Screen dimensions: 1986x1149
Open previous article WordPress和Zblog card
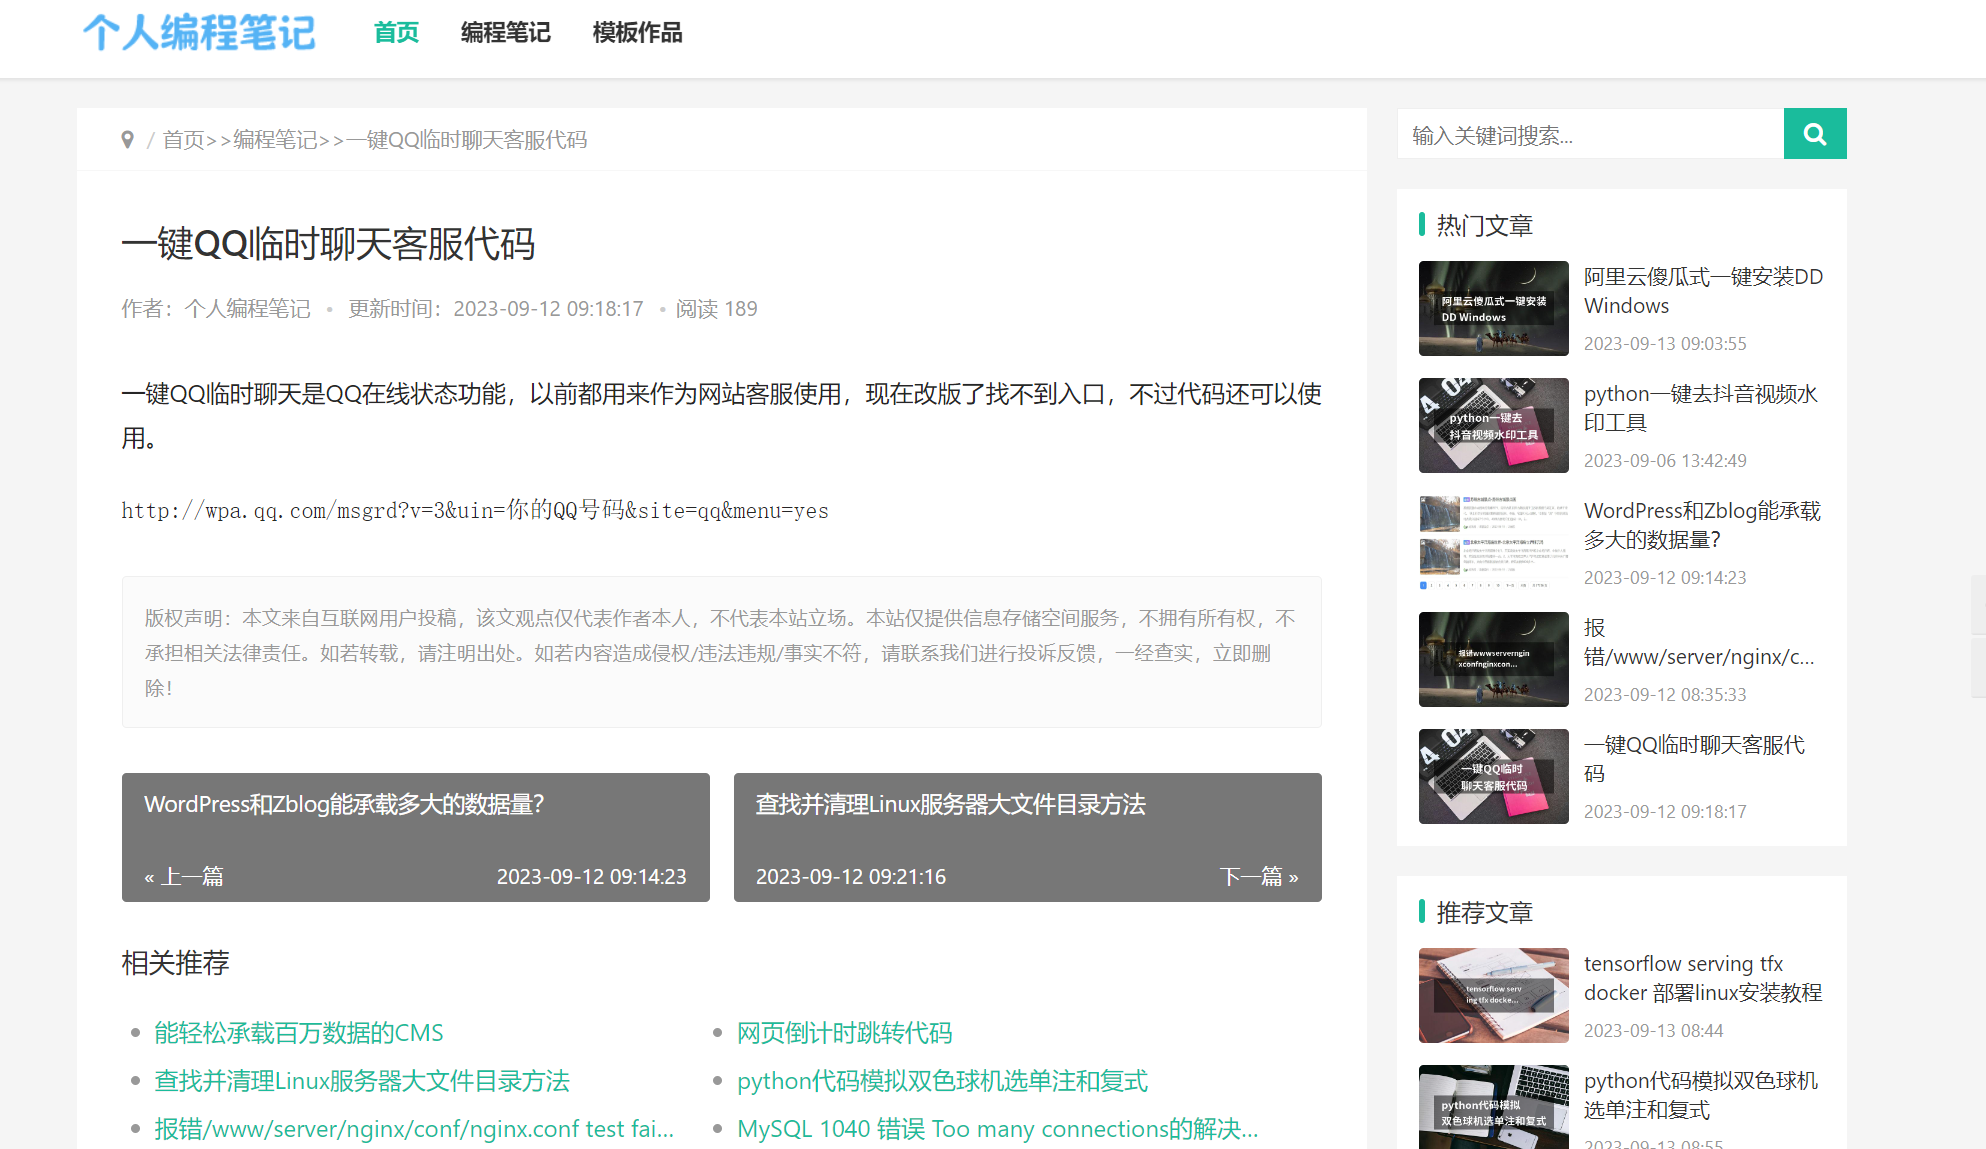click(416, 837)
